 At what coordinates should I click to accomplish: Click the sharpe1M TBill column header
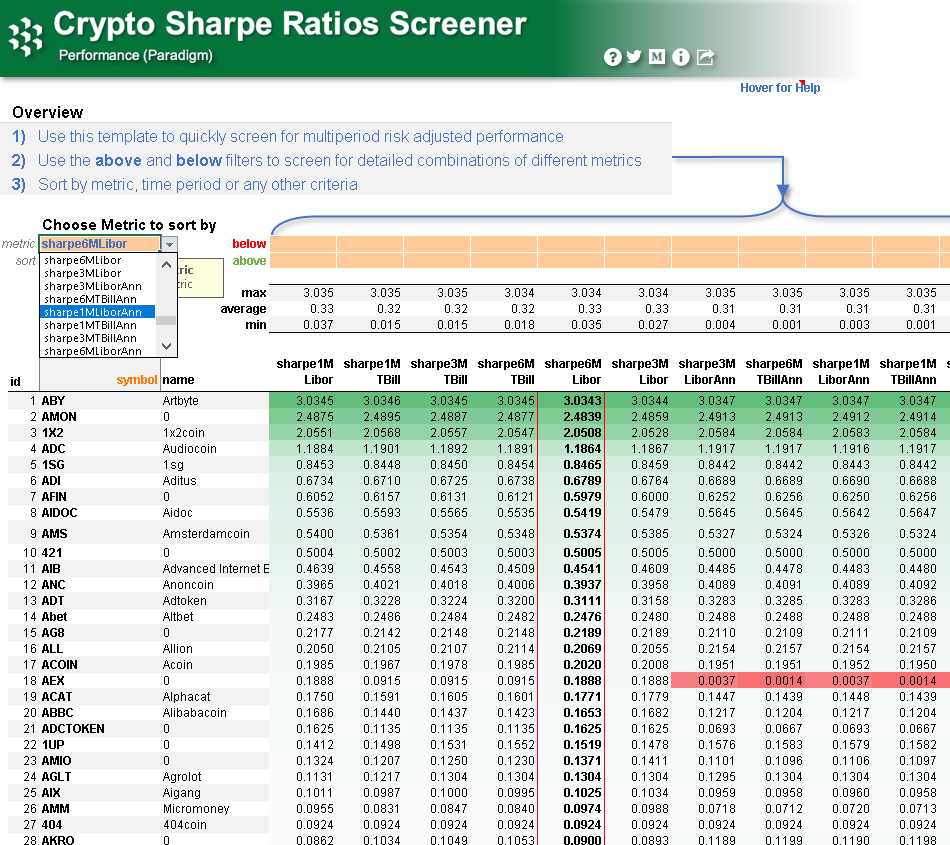pyautogui.click(x=372, y=371)
